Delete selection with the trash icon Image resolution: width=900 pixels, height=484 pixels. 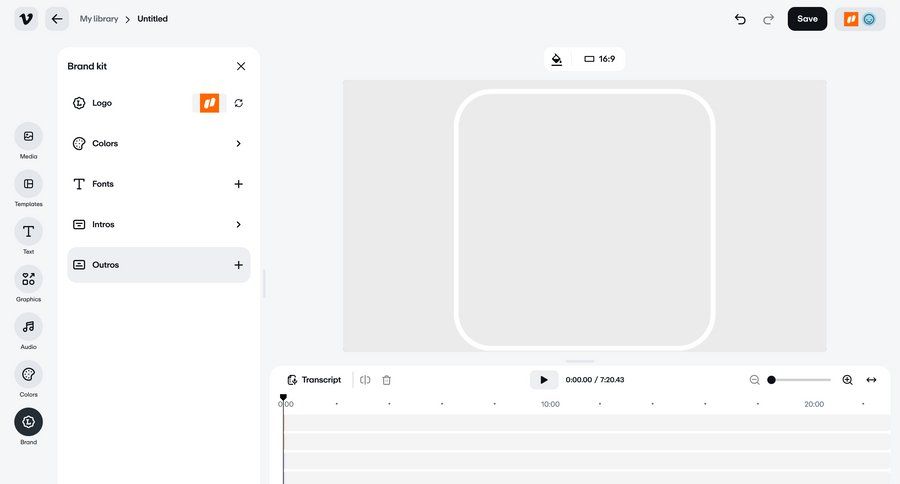click(x=386, y=380)
